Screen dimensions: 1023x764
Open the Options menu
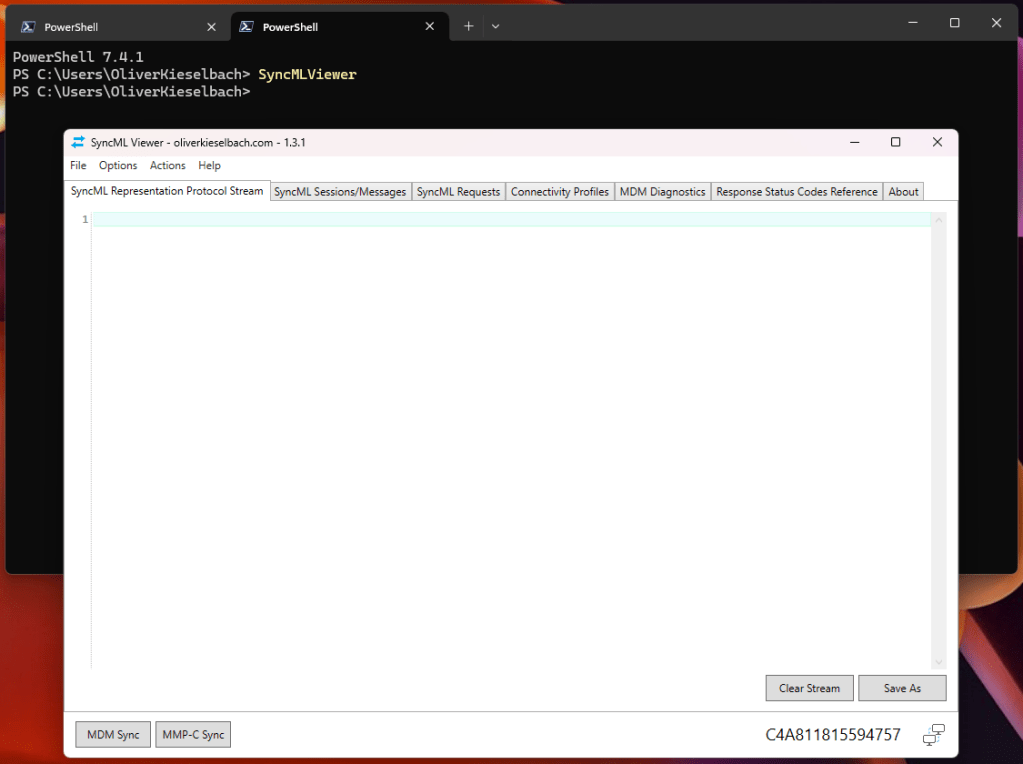click(x=118, y=165)
